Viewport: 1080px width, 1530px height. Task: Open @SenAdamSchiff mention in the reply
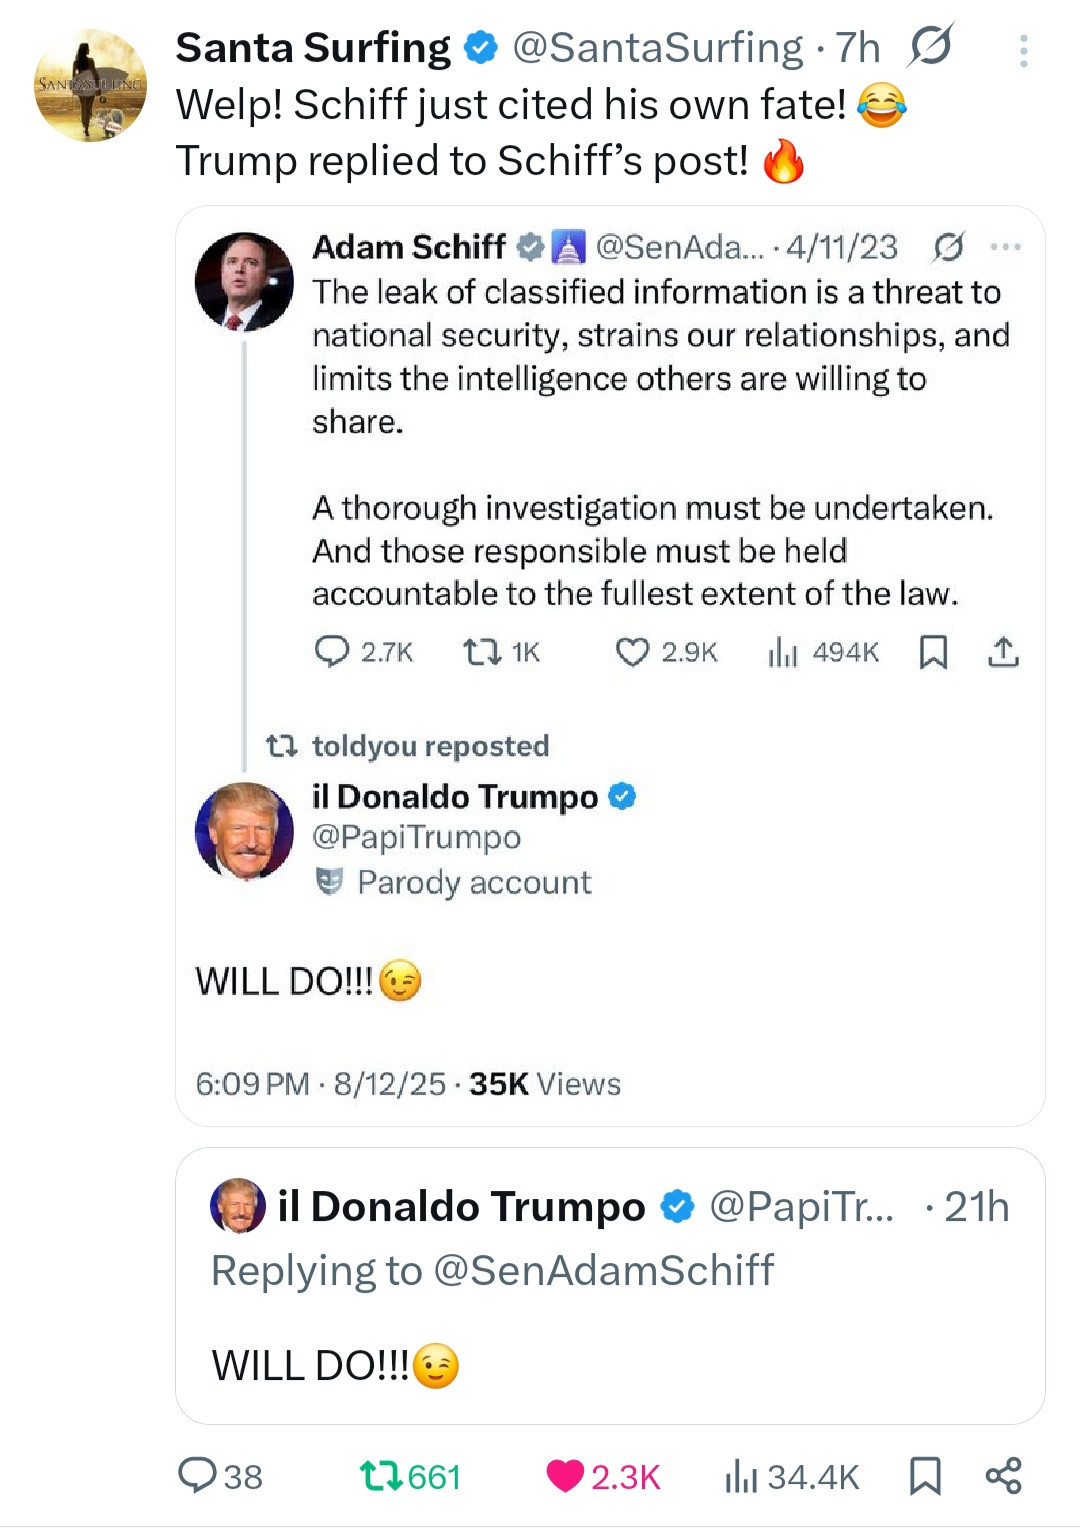tap(603, 1270)
